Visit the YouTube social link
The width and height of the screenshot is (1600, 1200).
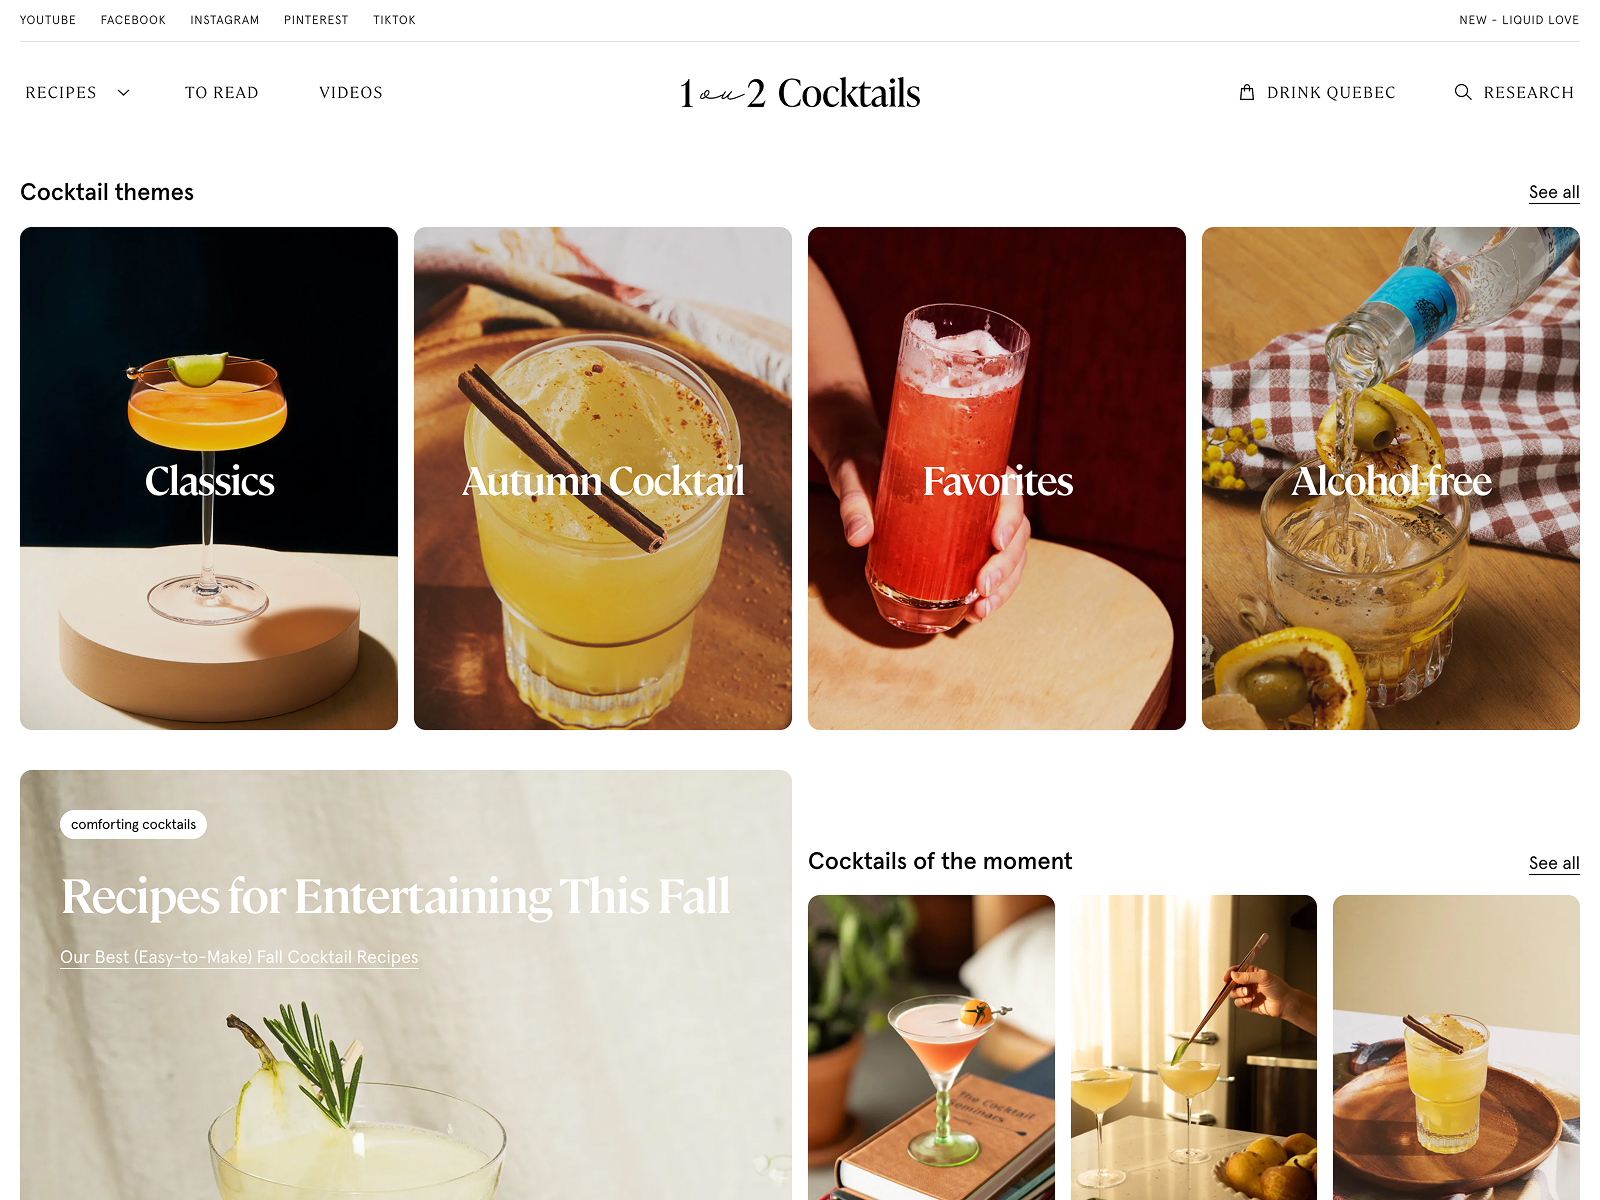pyautogui.click(x=48, y=20)
